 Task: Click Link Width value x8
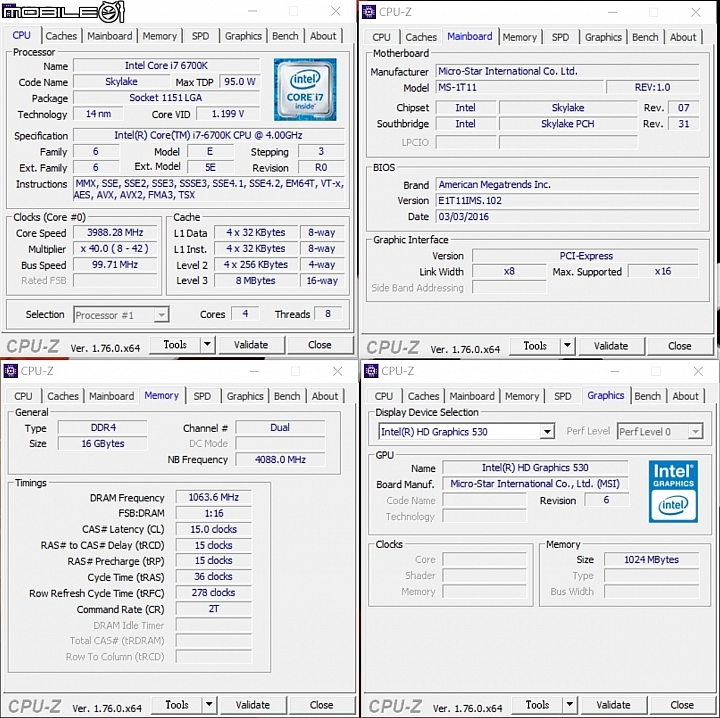(509, 271)
